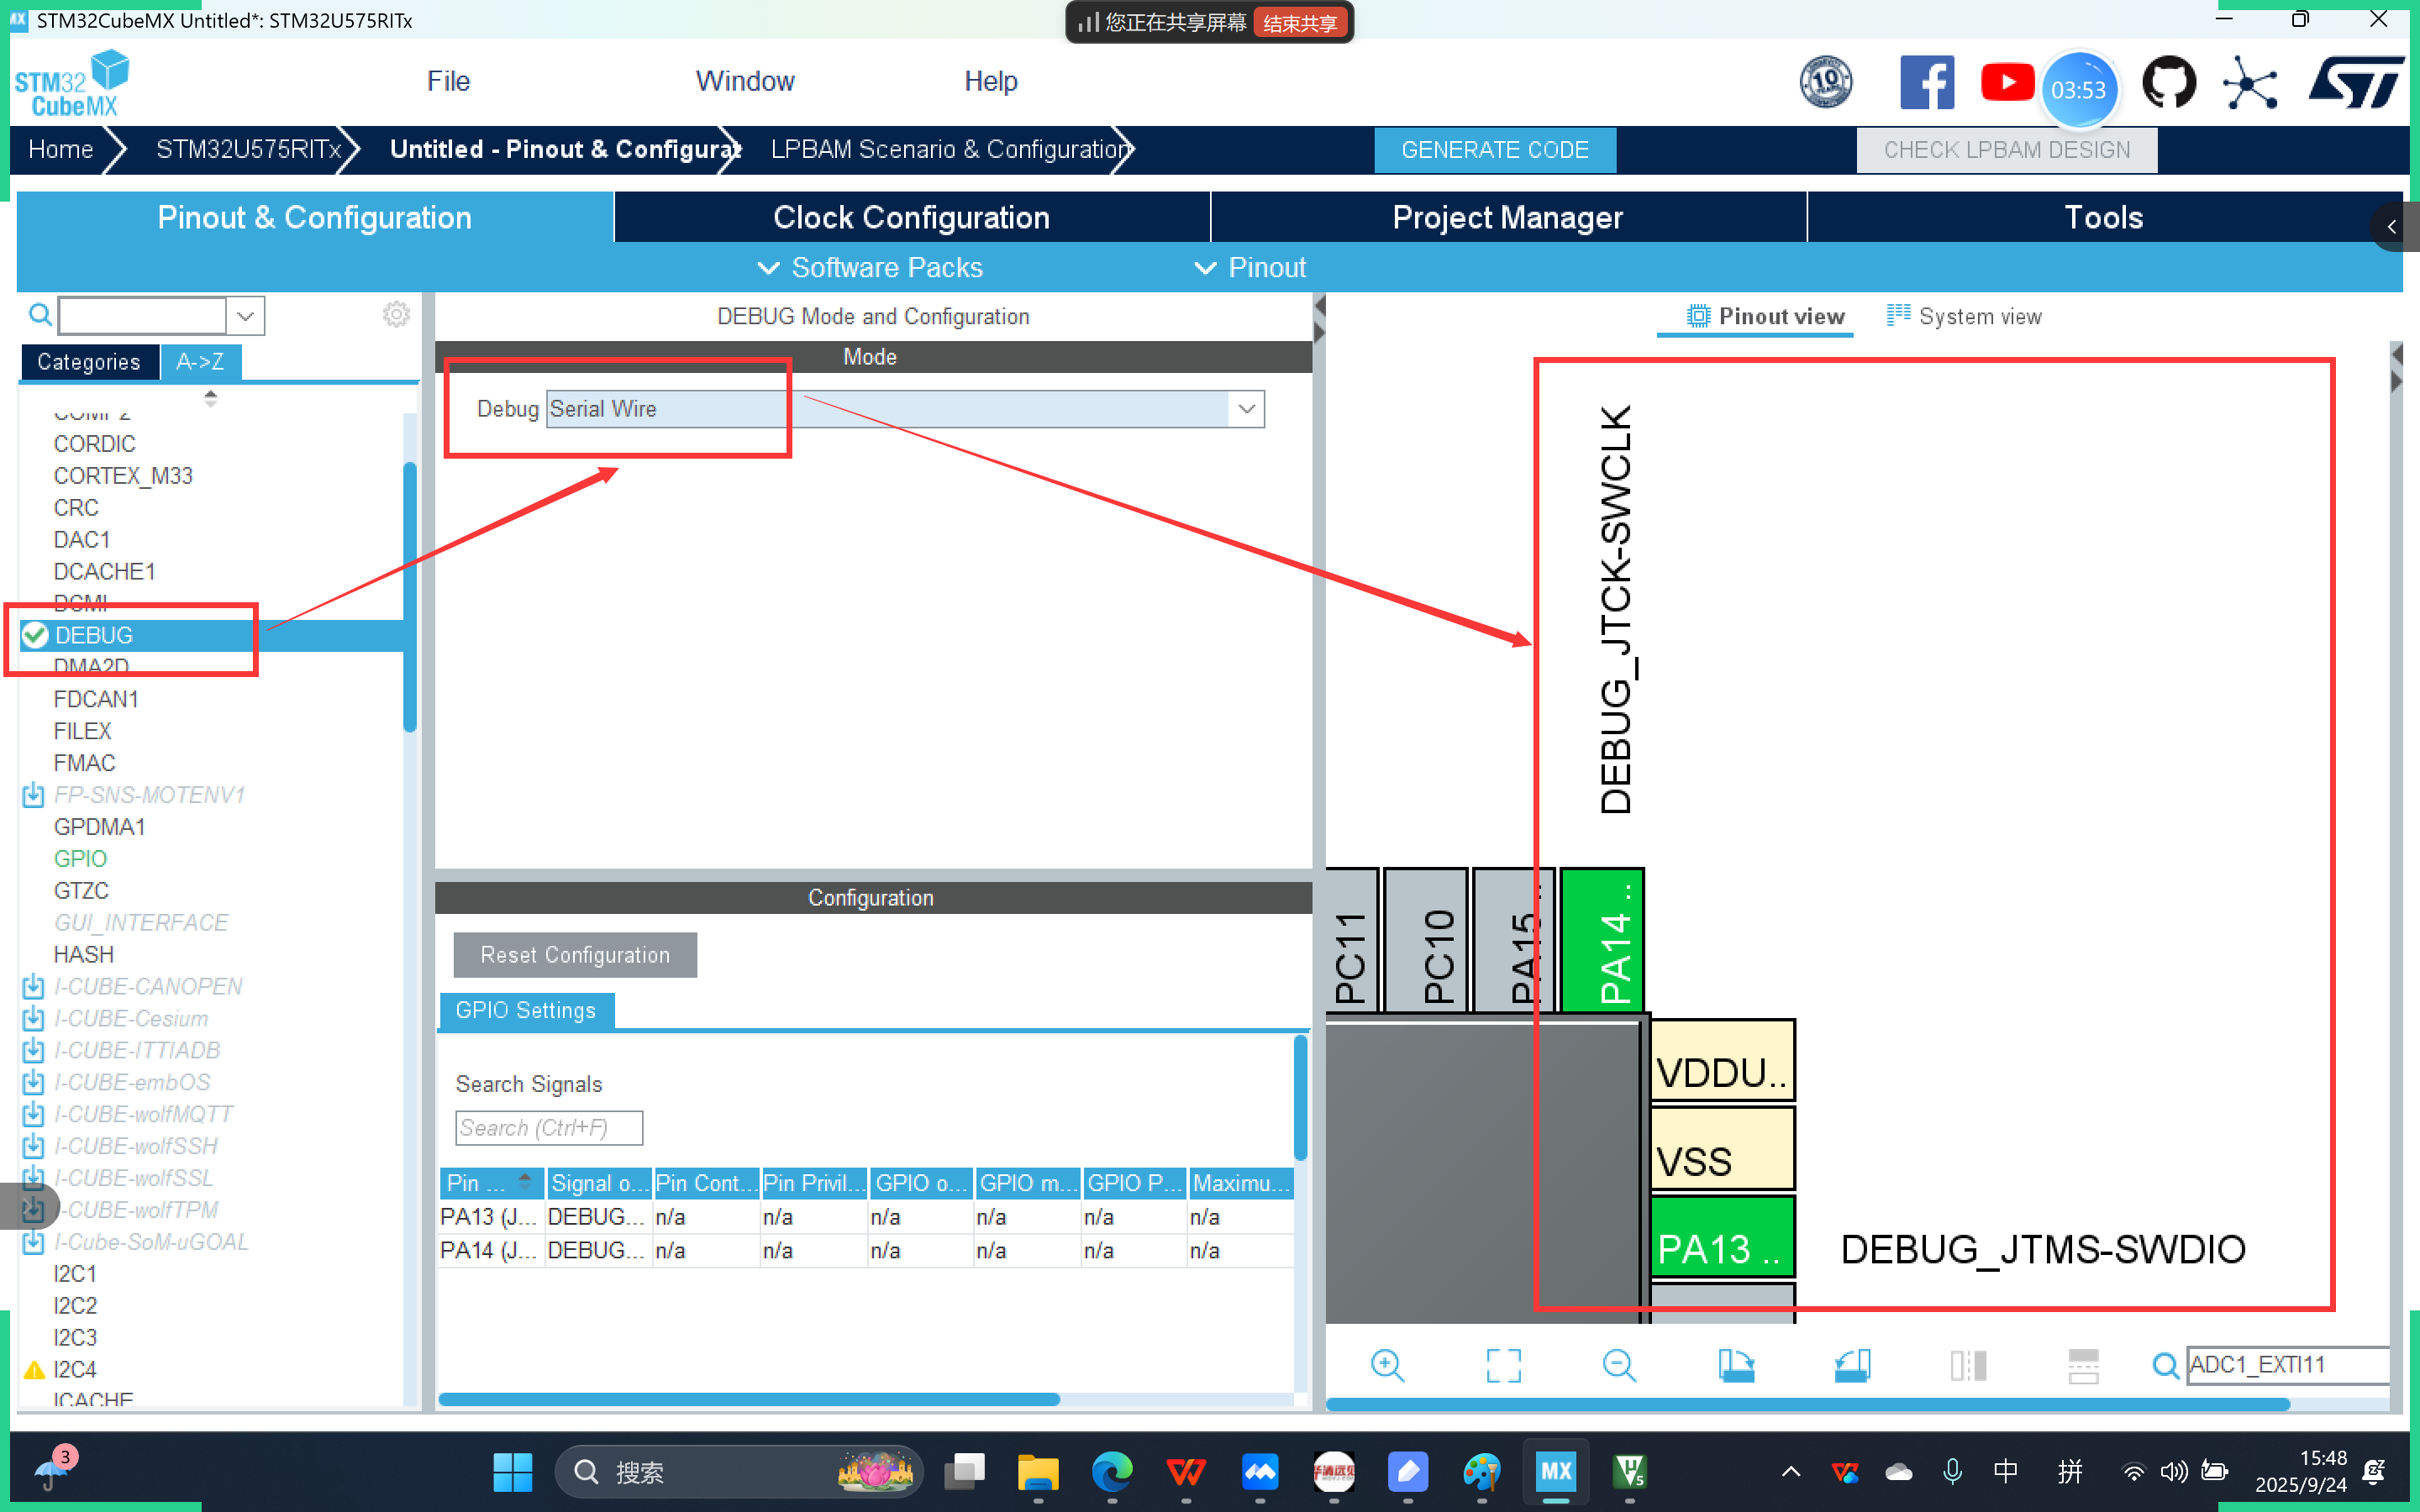Click download icon next to I-CUBE-wolfMQTT
The image size is (2420, 1512).
pos(33,1115)
